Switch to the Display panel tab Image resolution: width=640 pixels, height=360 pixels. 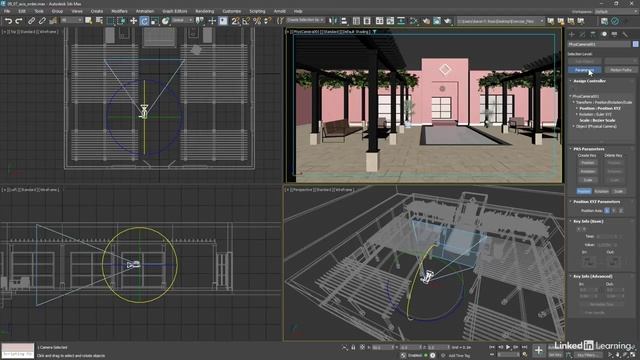click(x=614, y=34)
